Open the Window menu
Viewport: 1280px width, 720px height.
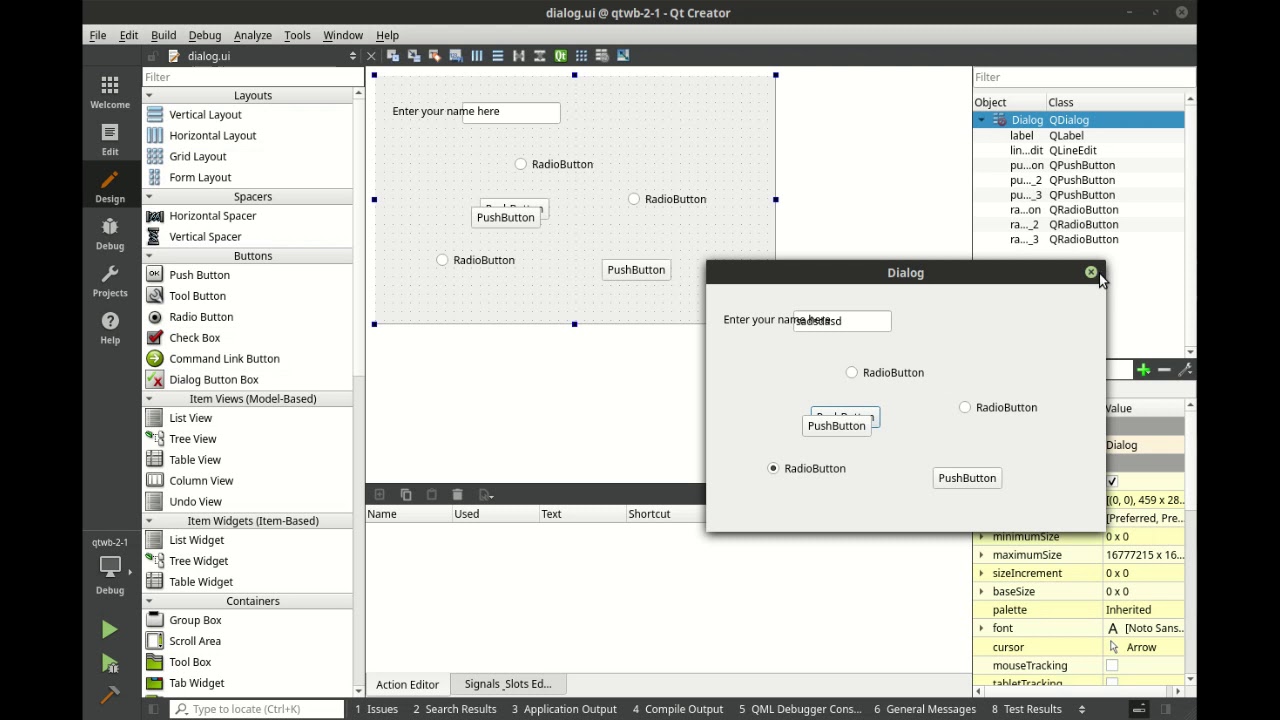[x=343, y=35]
